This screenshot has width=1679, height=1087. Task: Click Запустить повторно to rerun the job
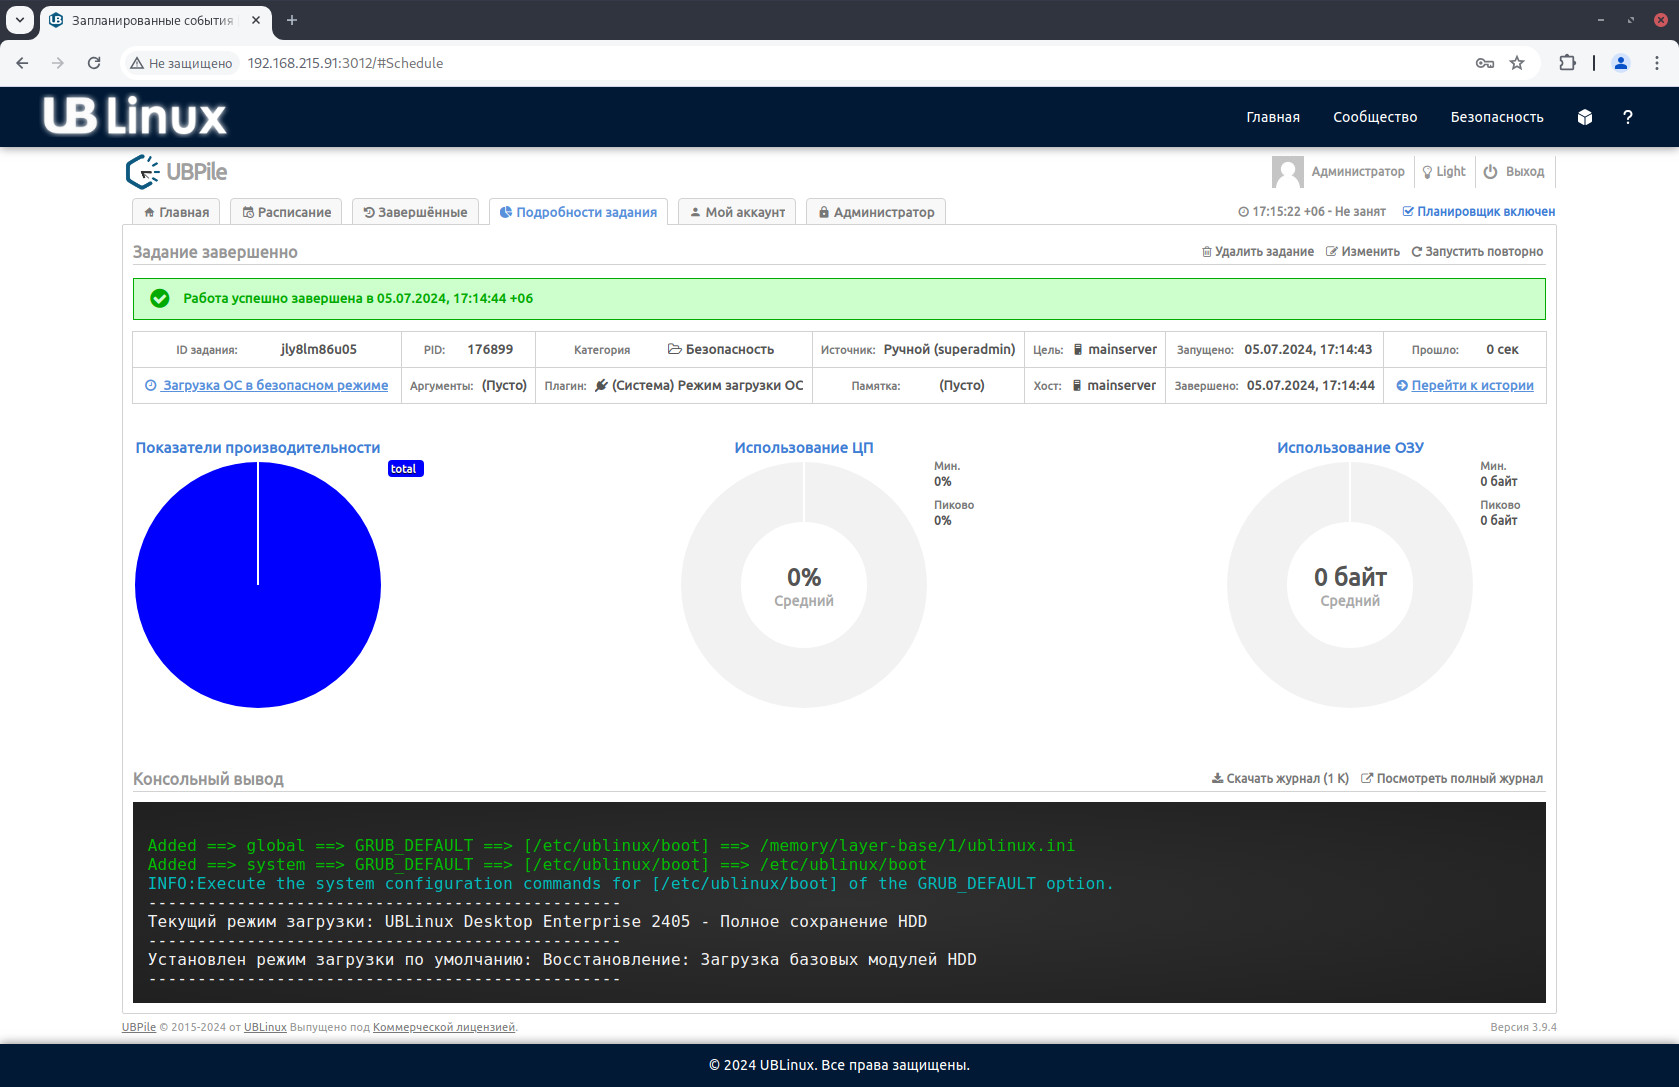click(x=1477, y=252)
